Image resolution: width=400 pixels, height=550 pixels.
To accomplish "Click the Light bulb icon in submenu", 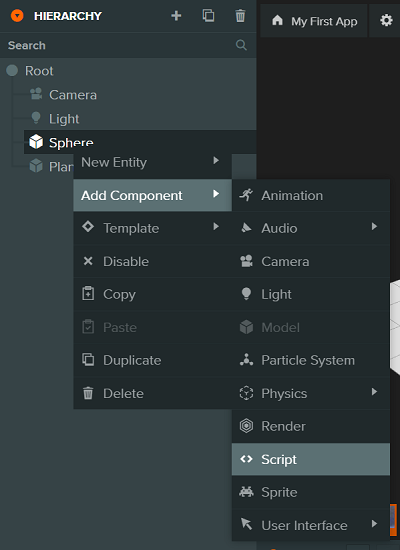I will 246,294.
